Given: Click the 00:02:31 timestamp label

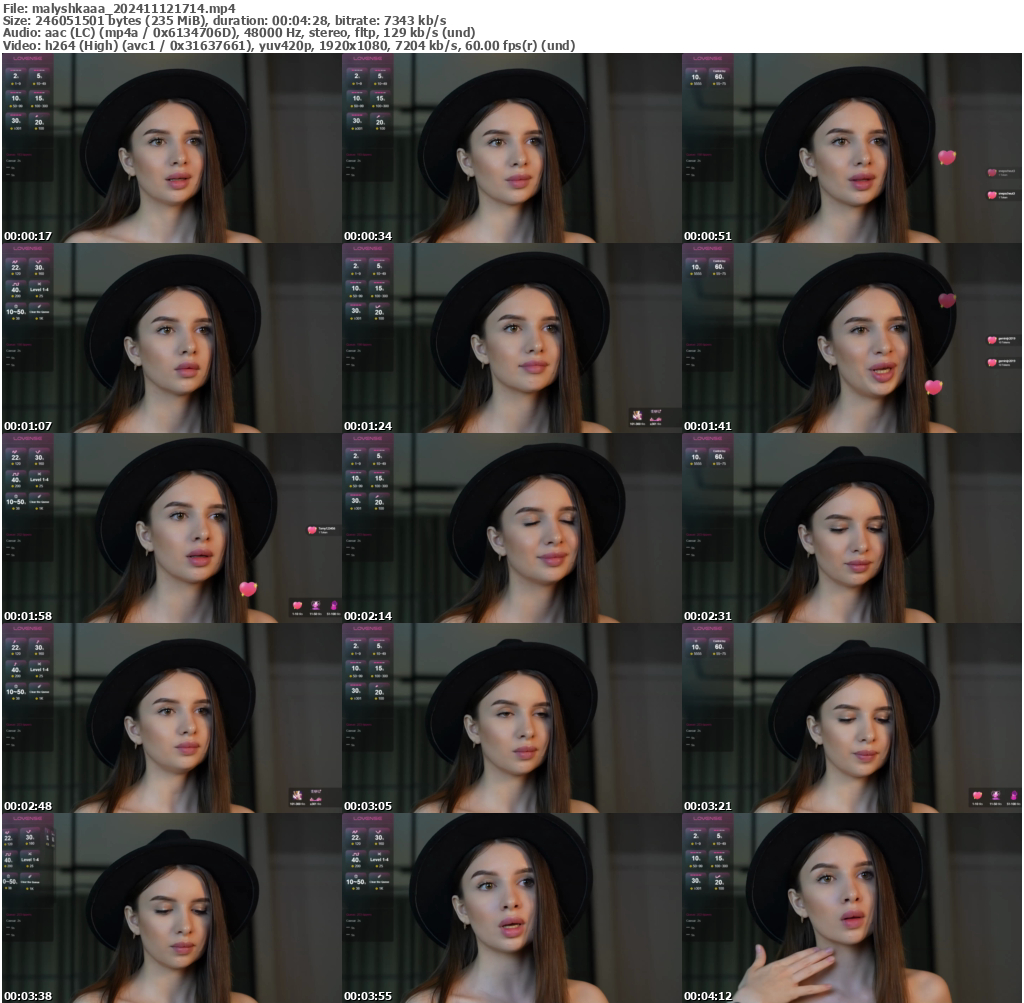Looking at the screenshot, I should pyautogui.click(x=707, y=615).
